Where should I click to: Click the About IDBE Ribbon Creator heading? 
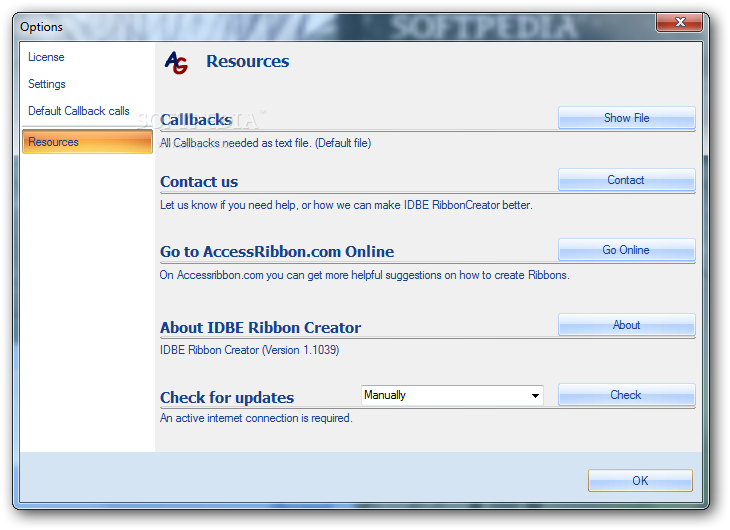(x=260, y=327)
